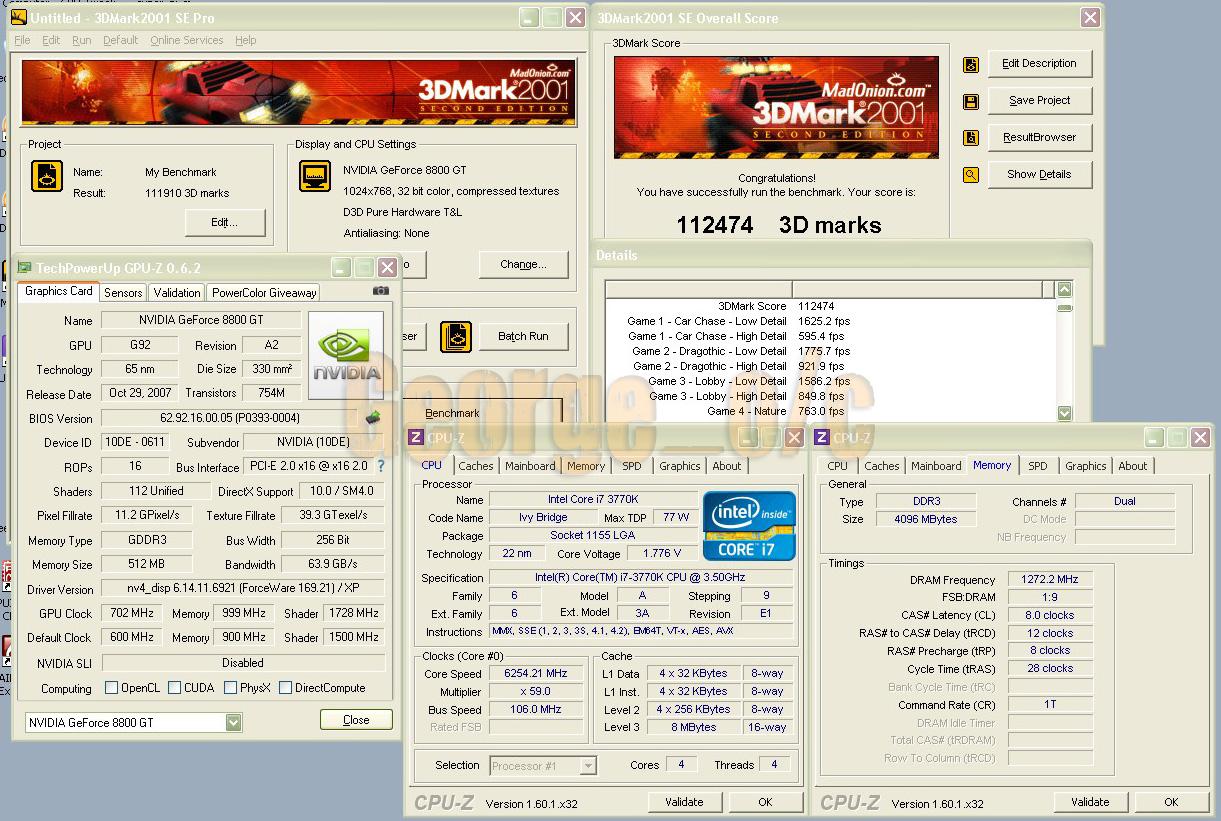Select the Graphics Card tab in GPU-Z
The height and width of the screenshot is (821, 1221).
(59, 291)
